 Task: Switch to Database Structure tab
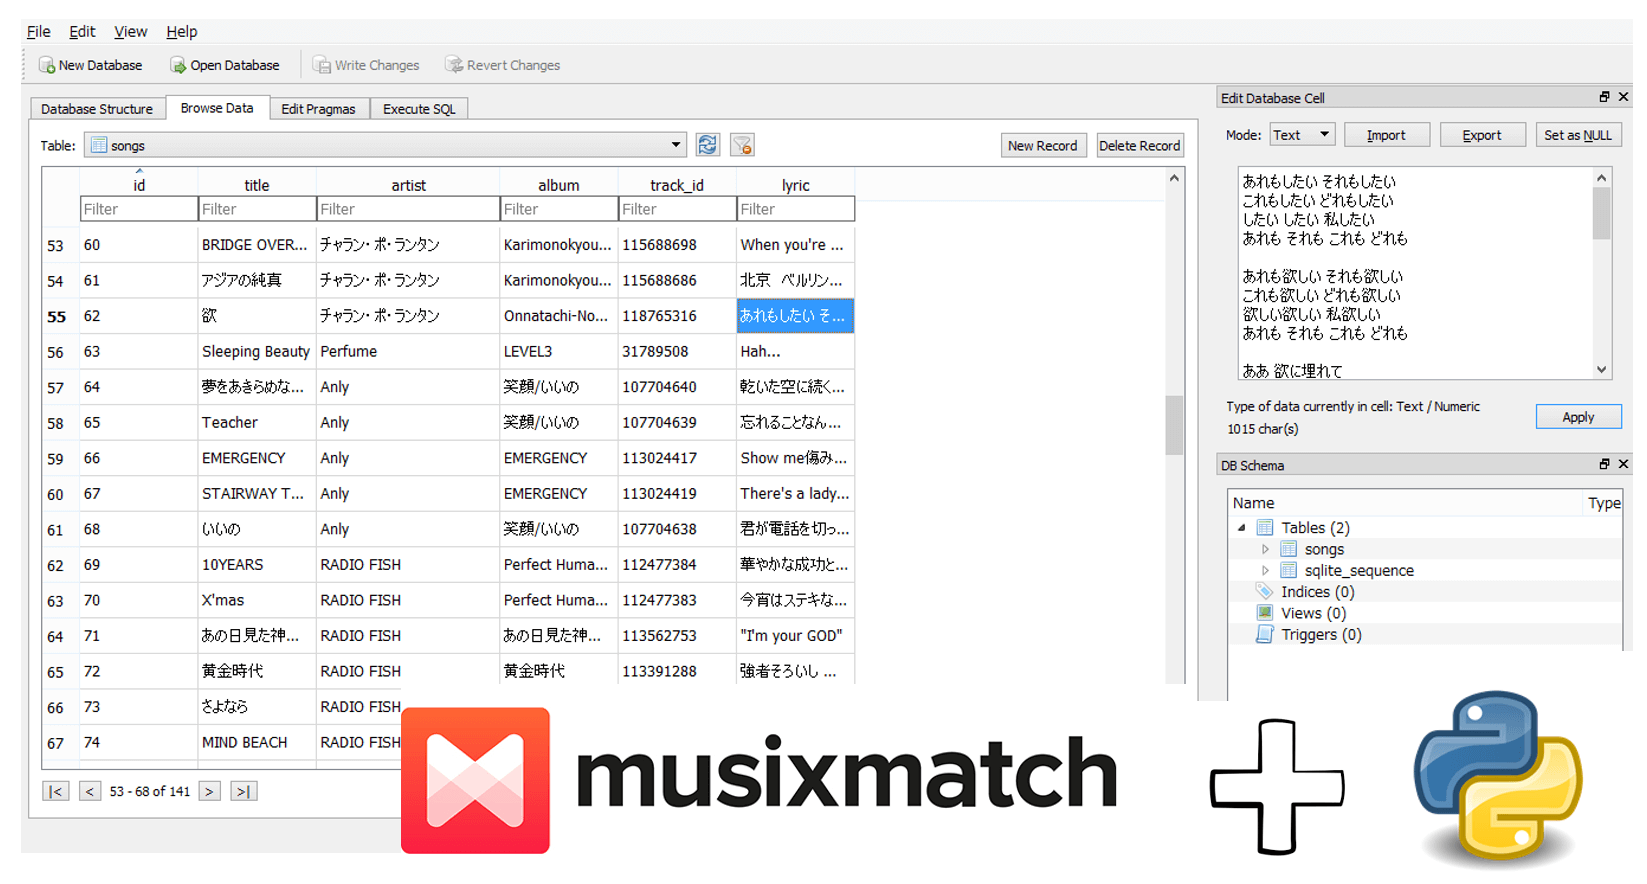point(97,109)
